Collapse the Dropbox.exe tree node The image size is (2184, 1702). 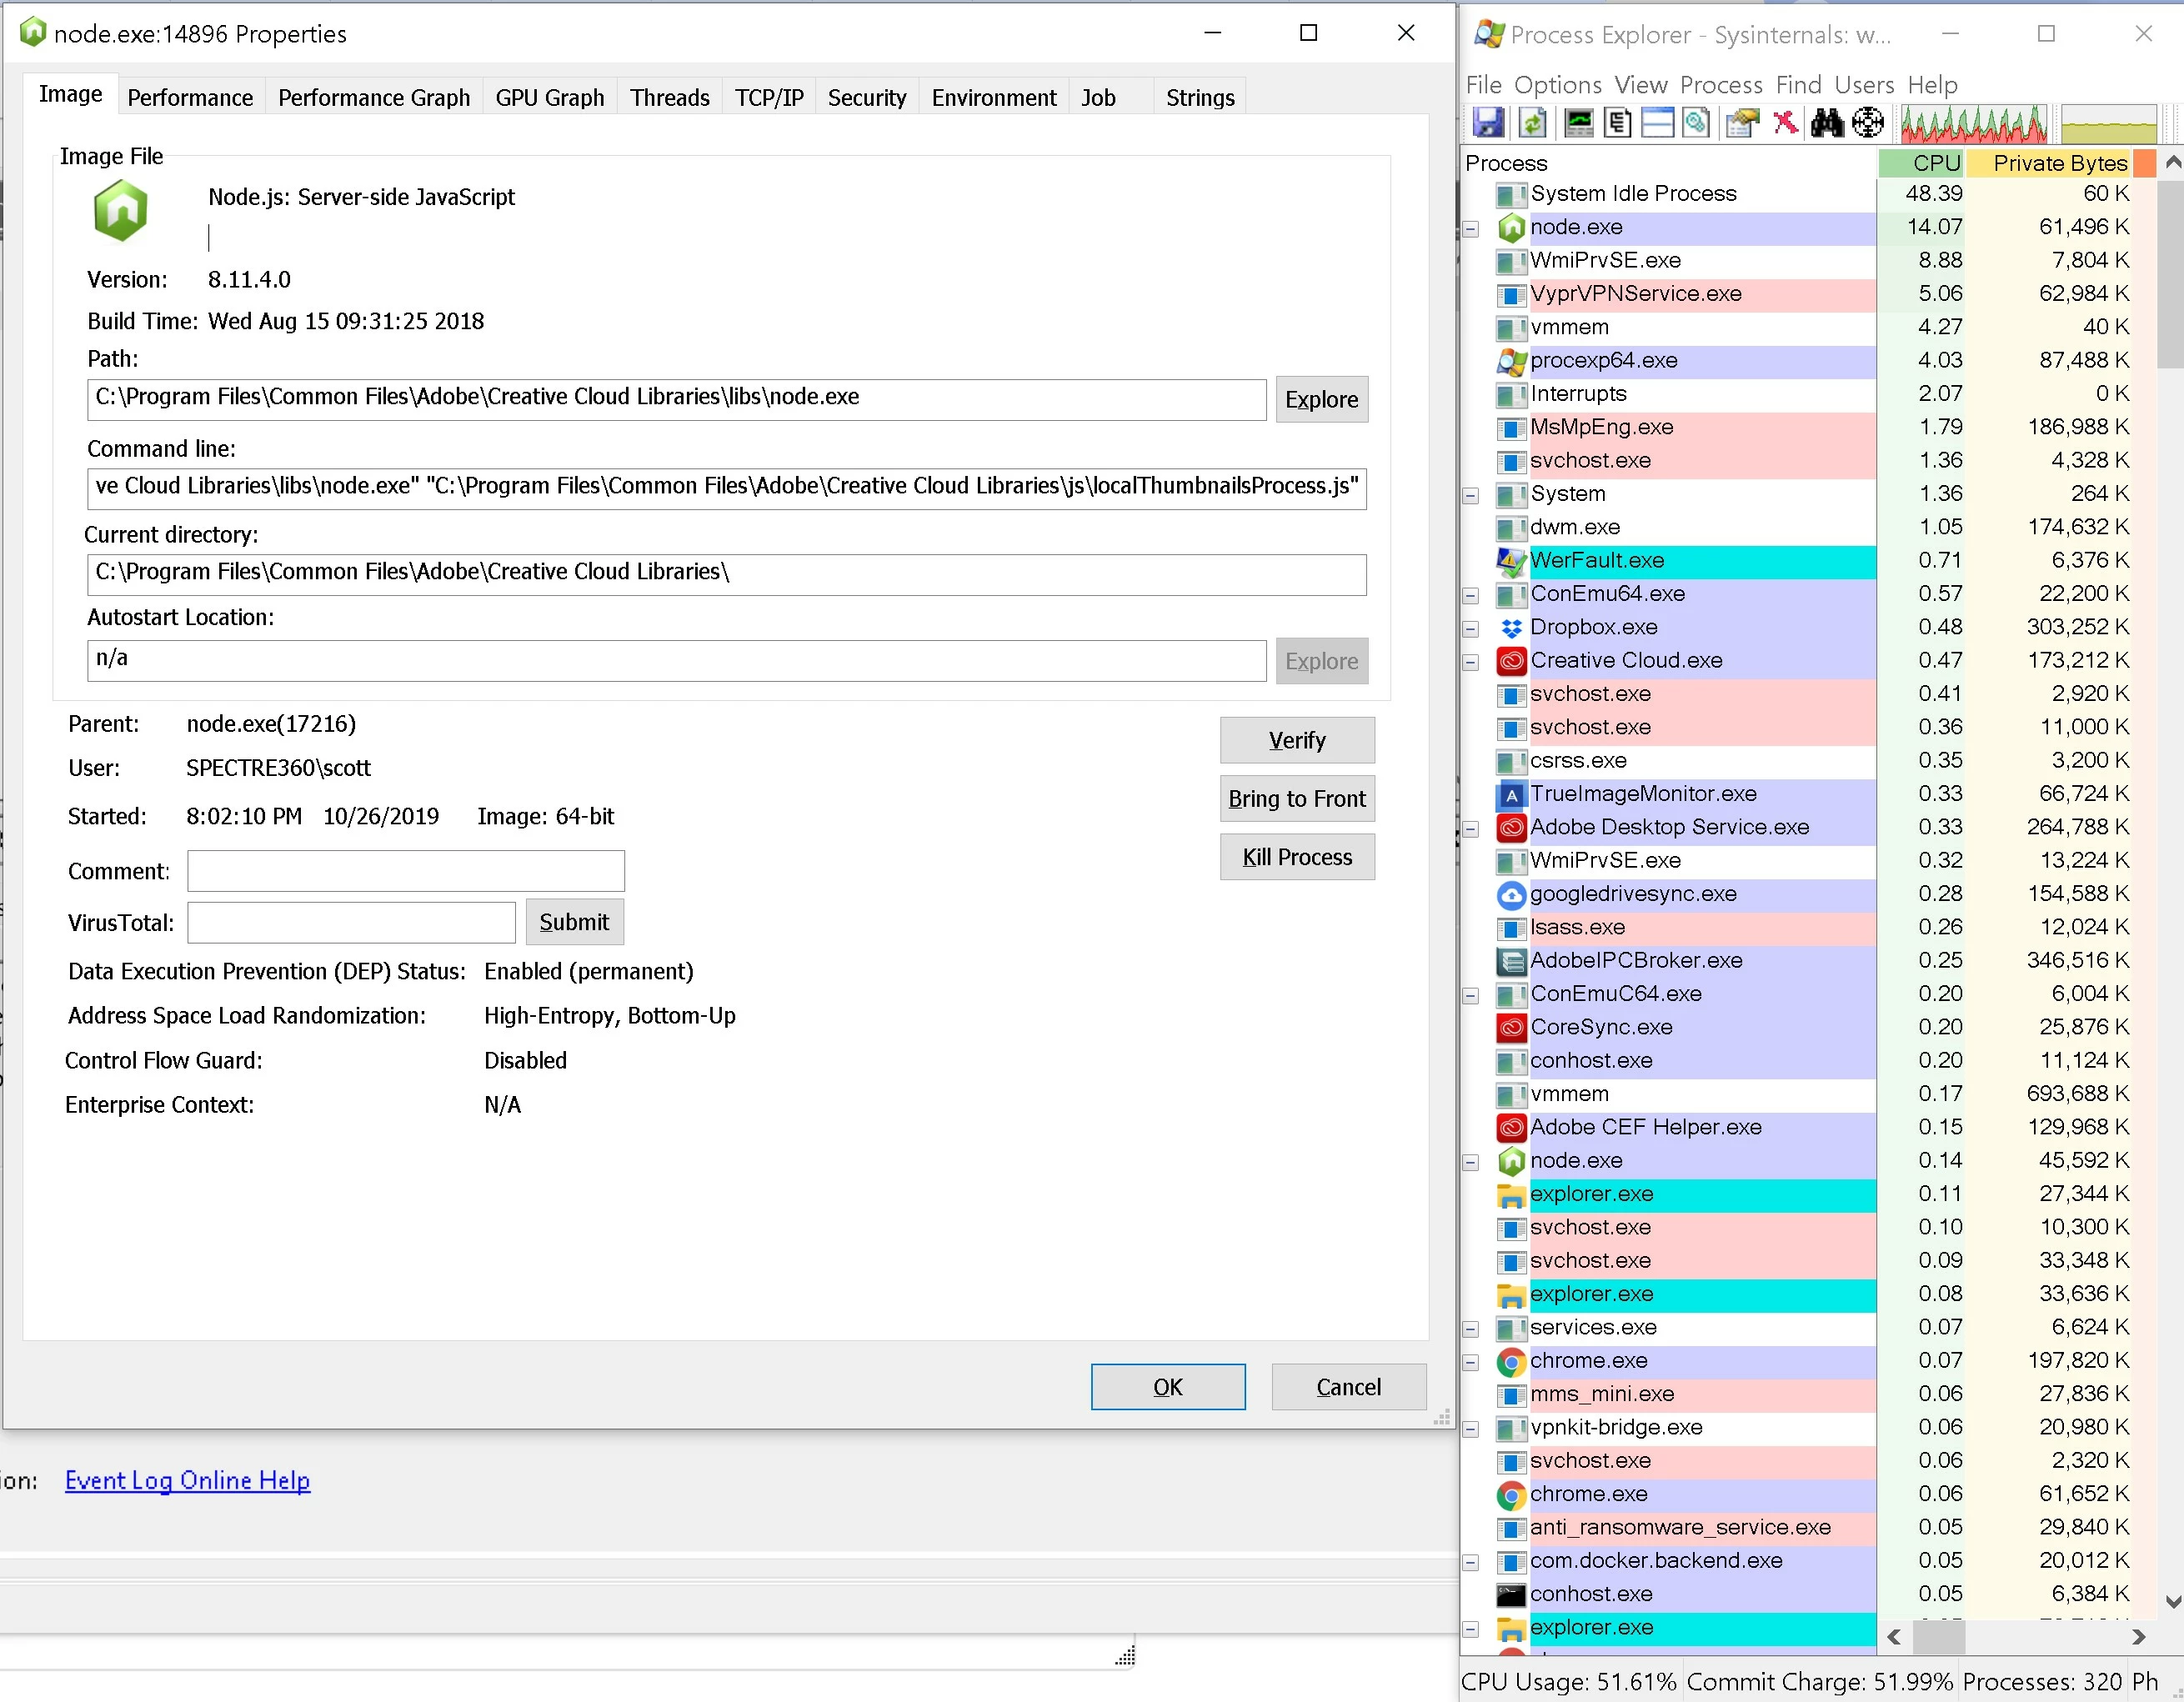pyautogui.click(x=1471, y=629)
